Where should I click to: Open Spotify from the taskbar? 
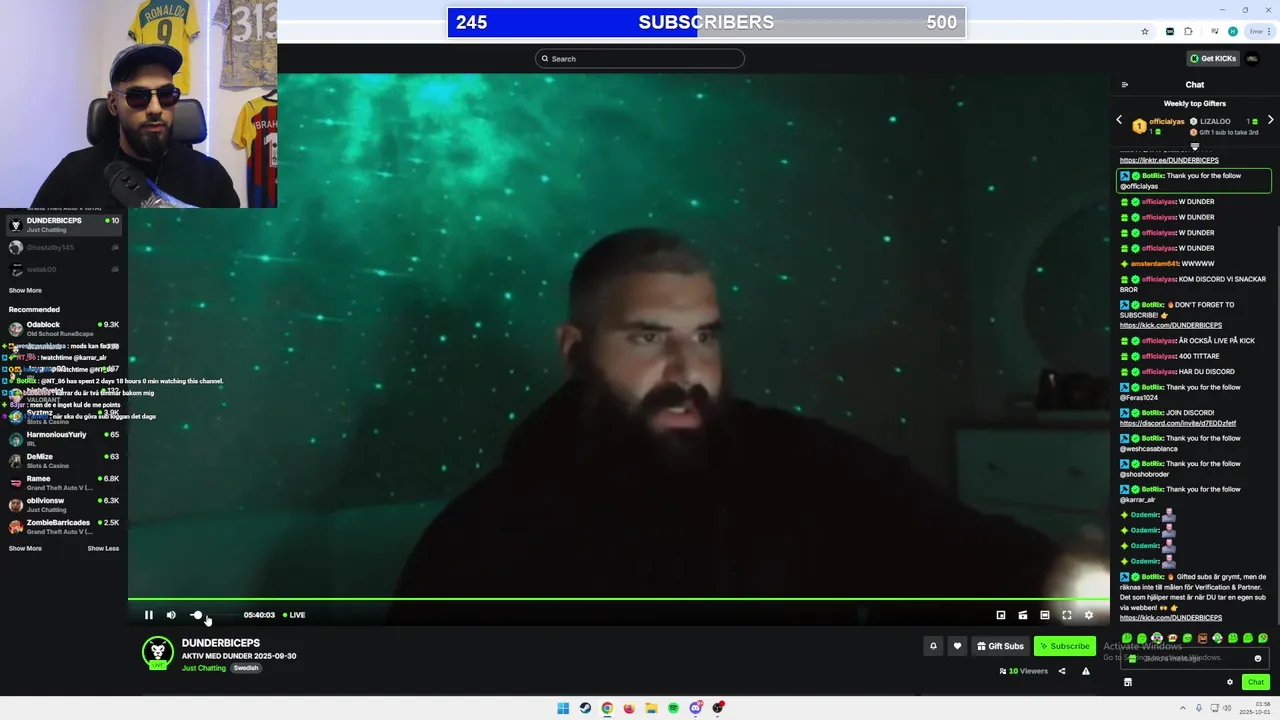pyautogui.click(x=673, y=708)
